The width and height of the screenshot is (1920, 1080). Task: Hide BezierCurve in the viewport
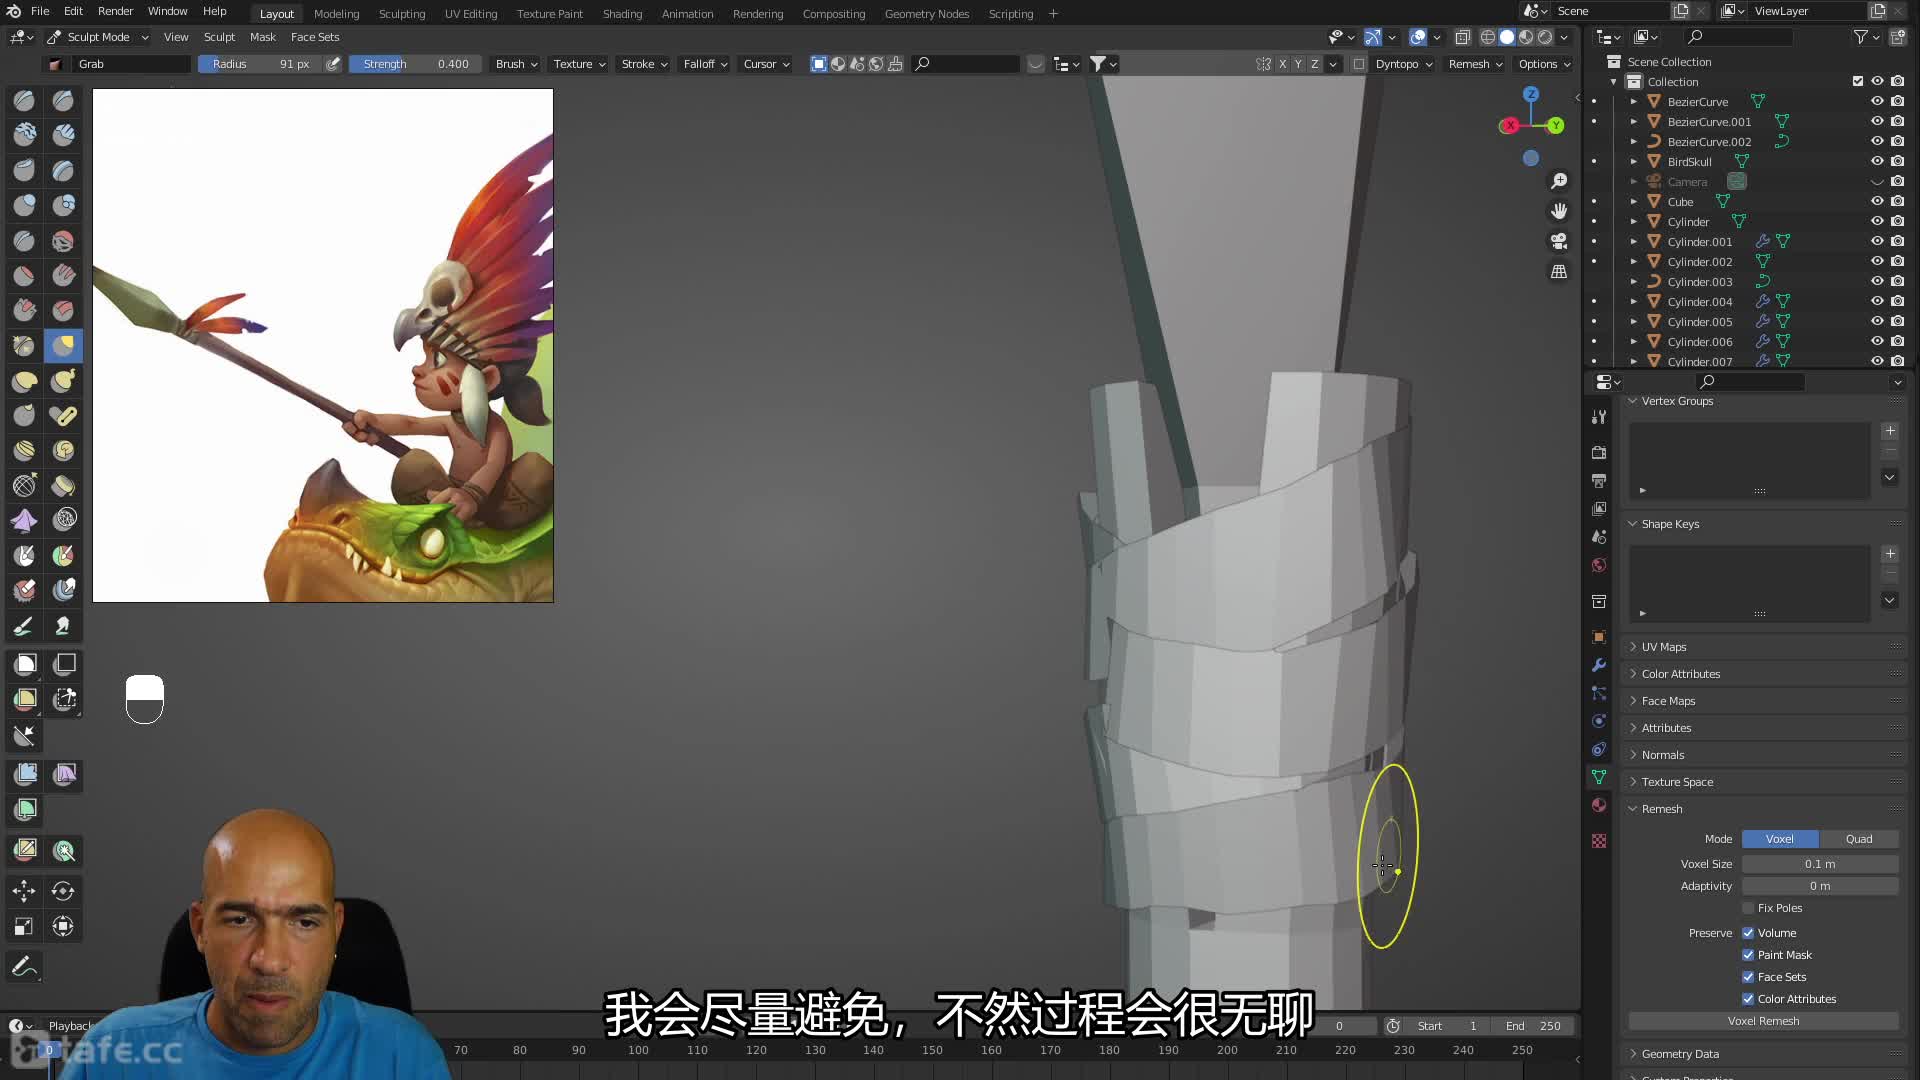(x=1877, y=101)
